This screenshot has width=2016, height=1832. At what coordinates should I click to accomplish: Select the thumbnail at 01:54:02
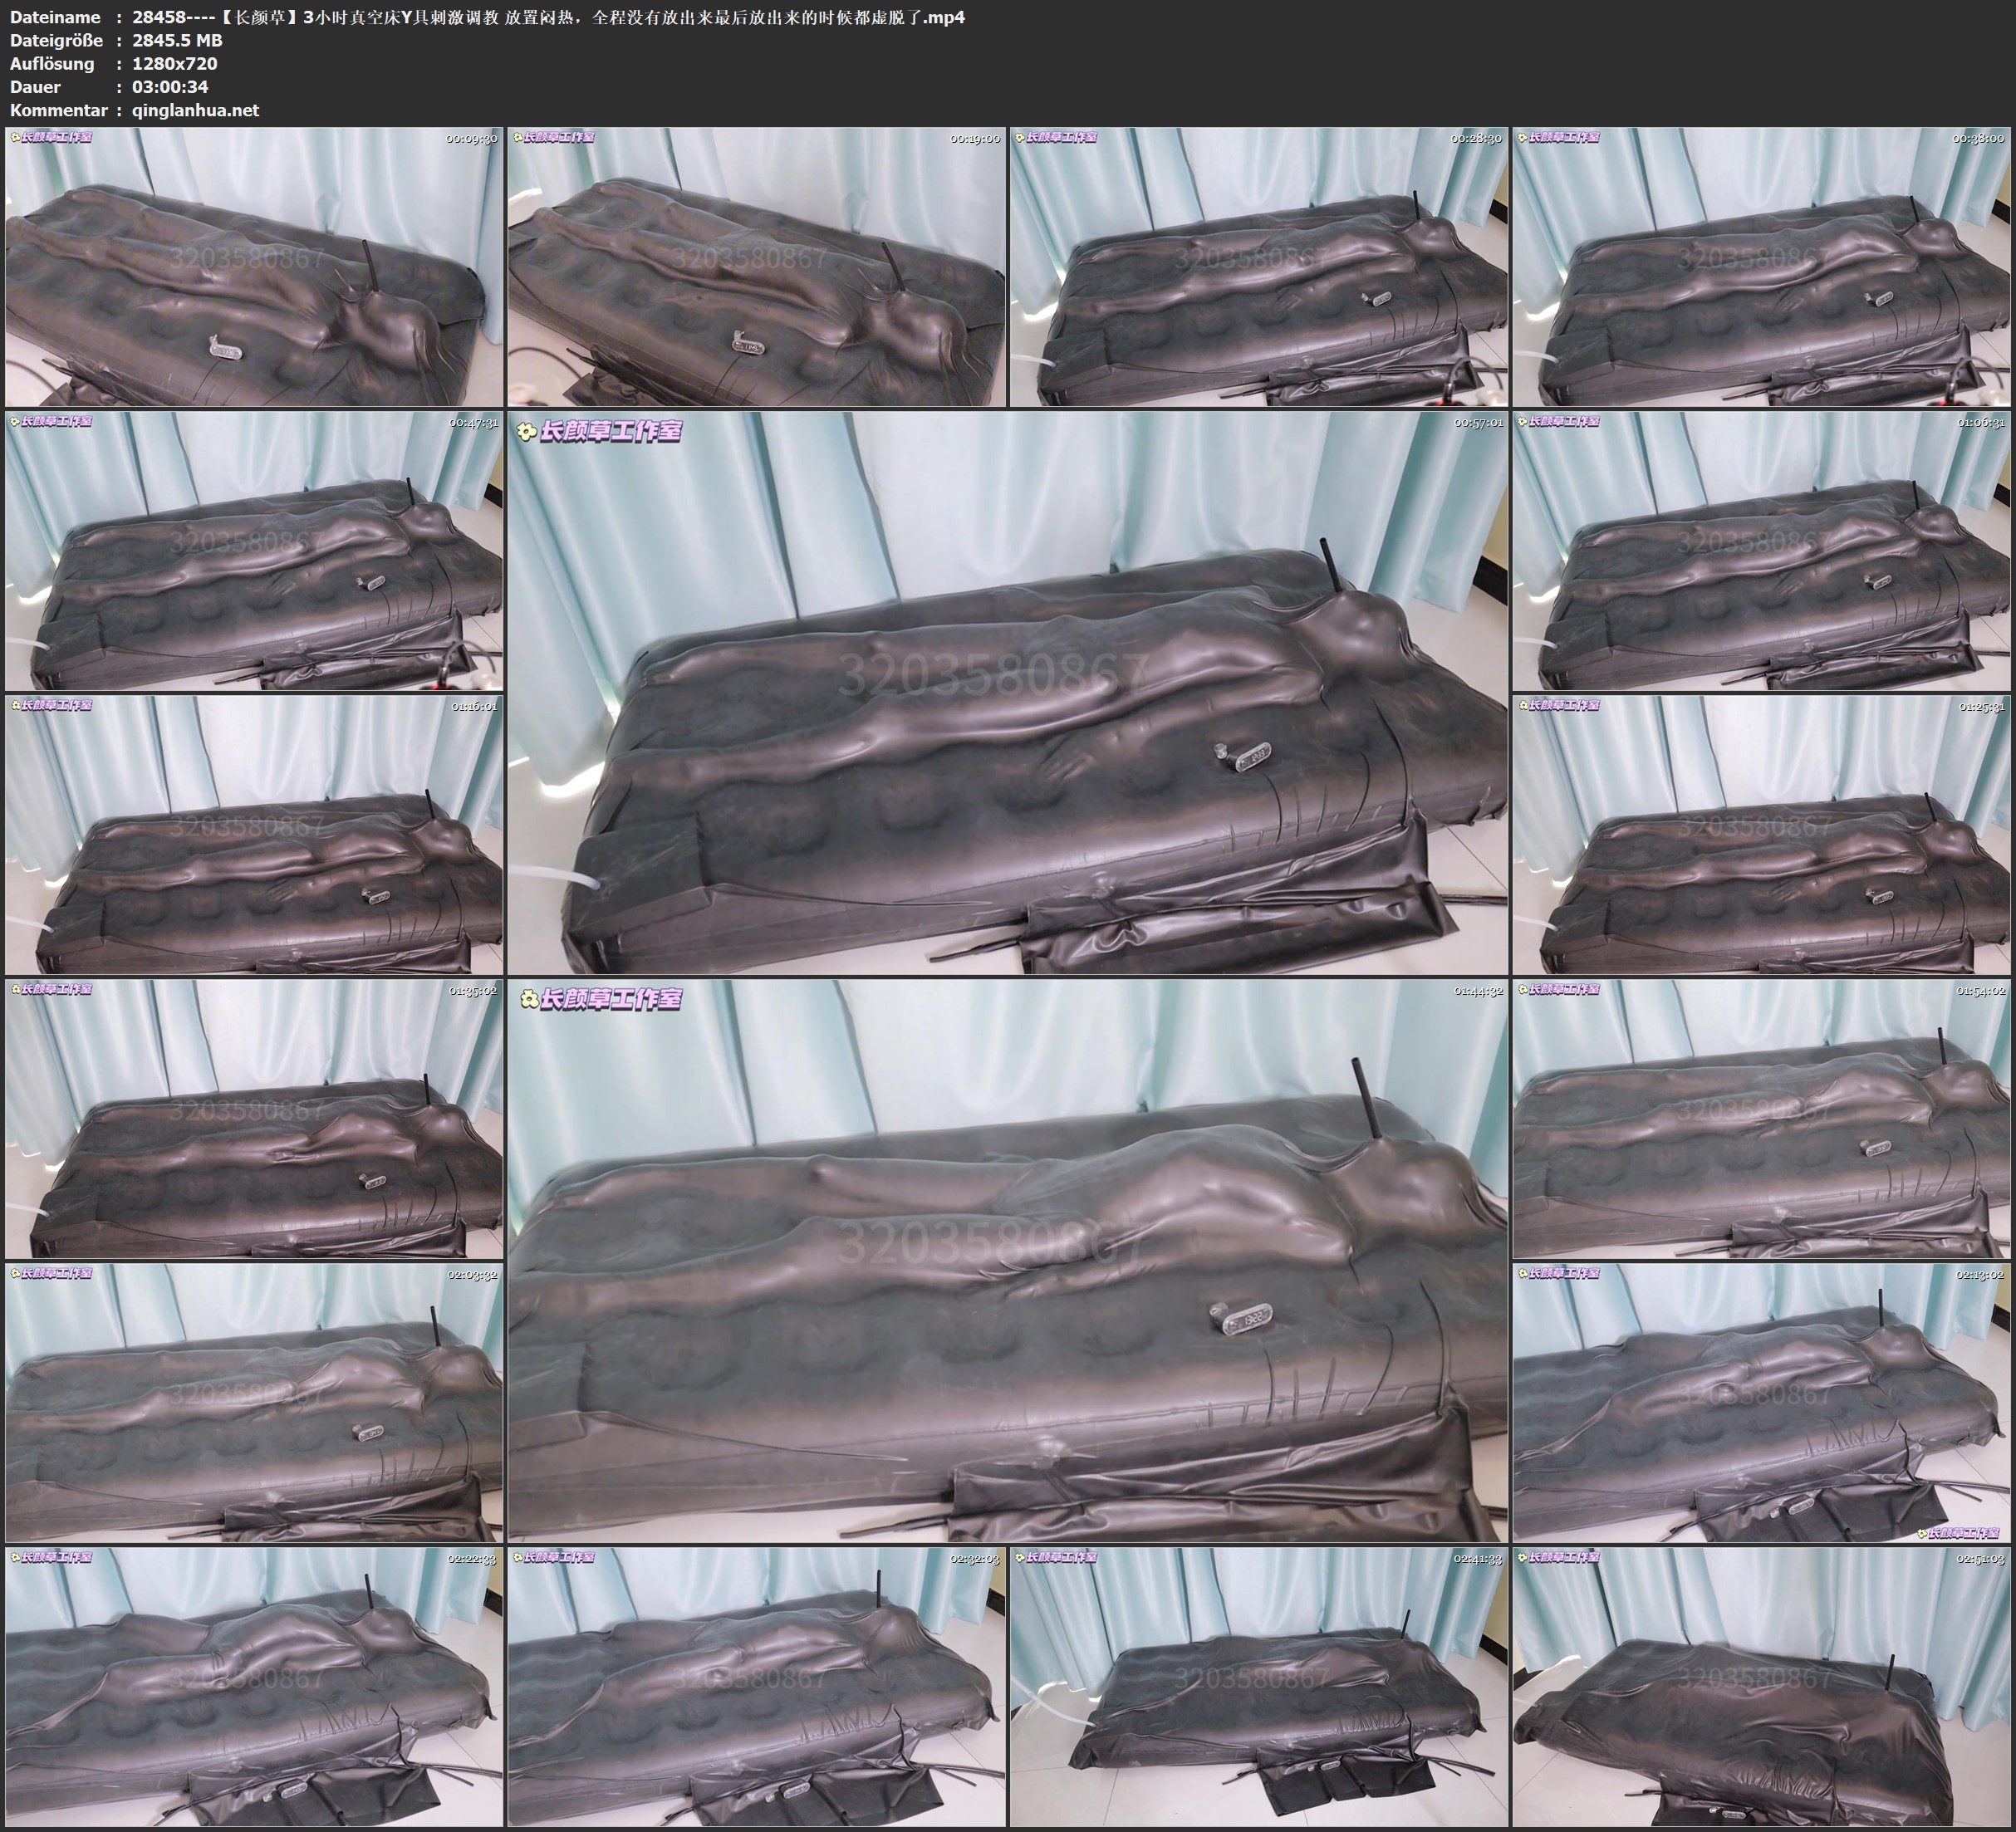click(1761, 1119)
